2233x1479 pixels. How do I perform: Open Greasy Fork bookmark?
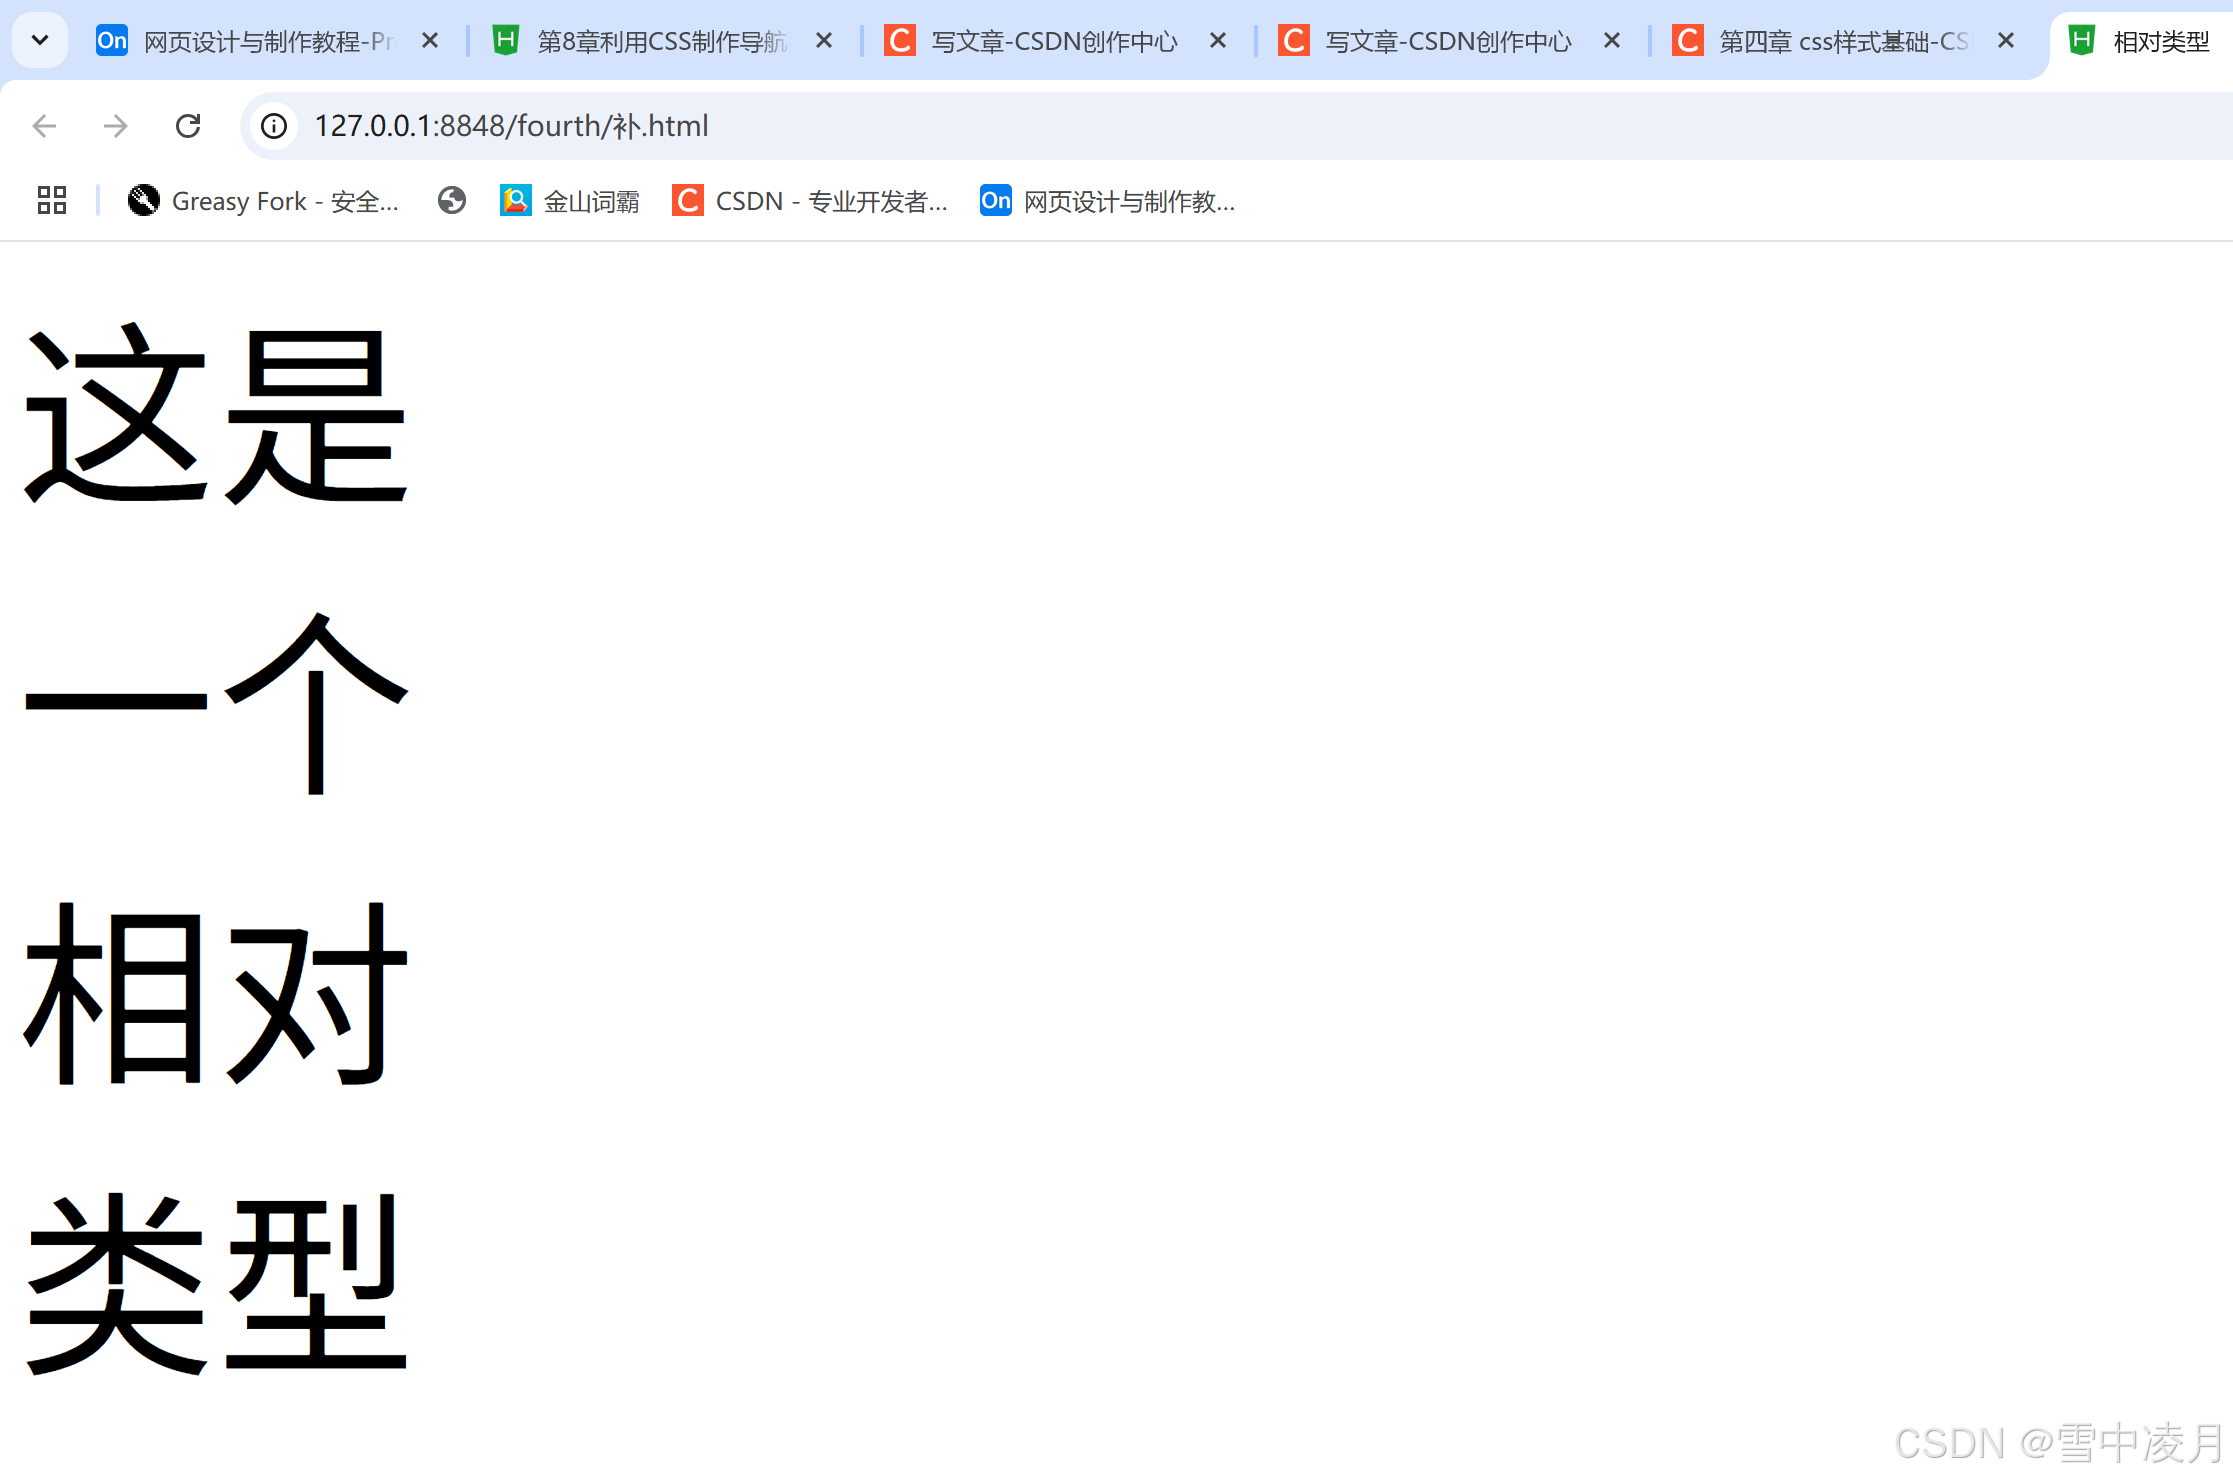(x=264, y=201)
